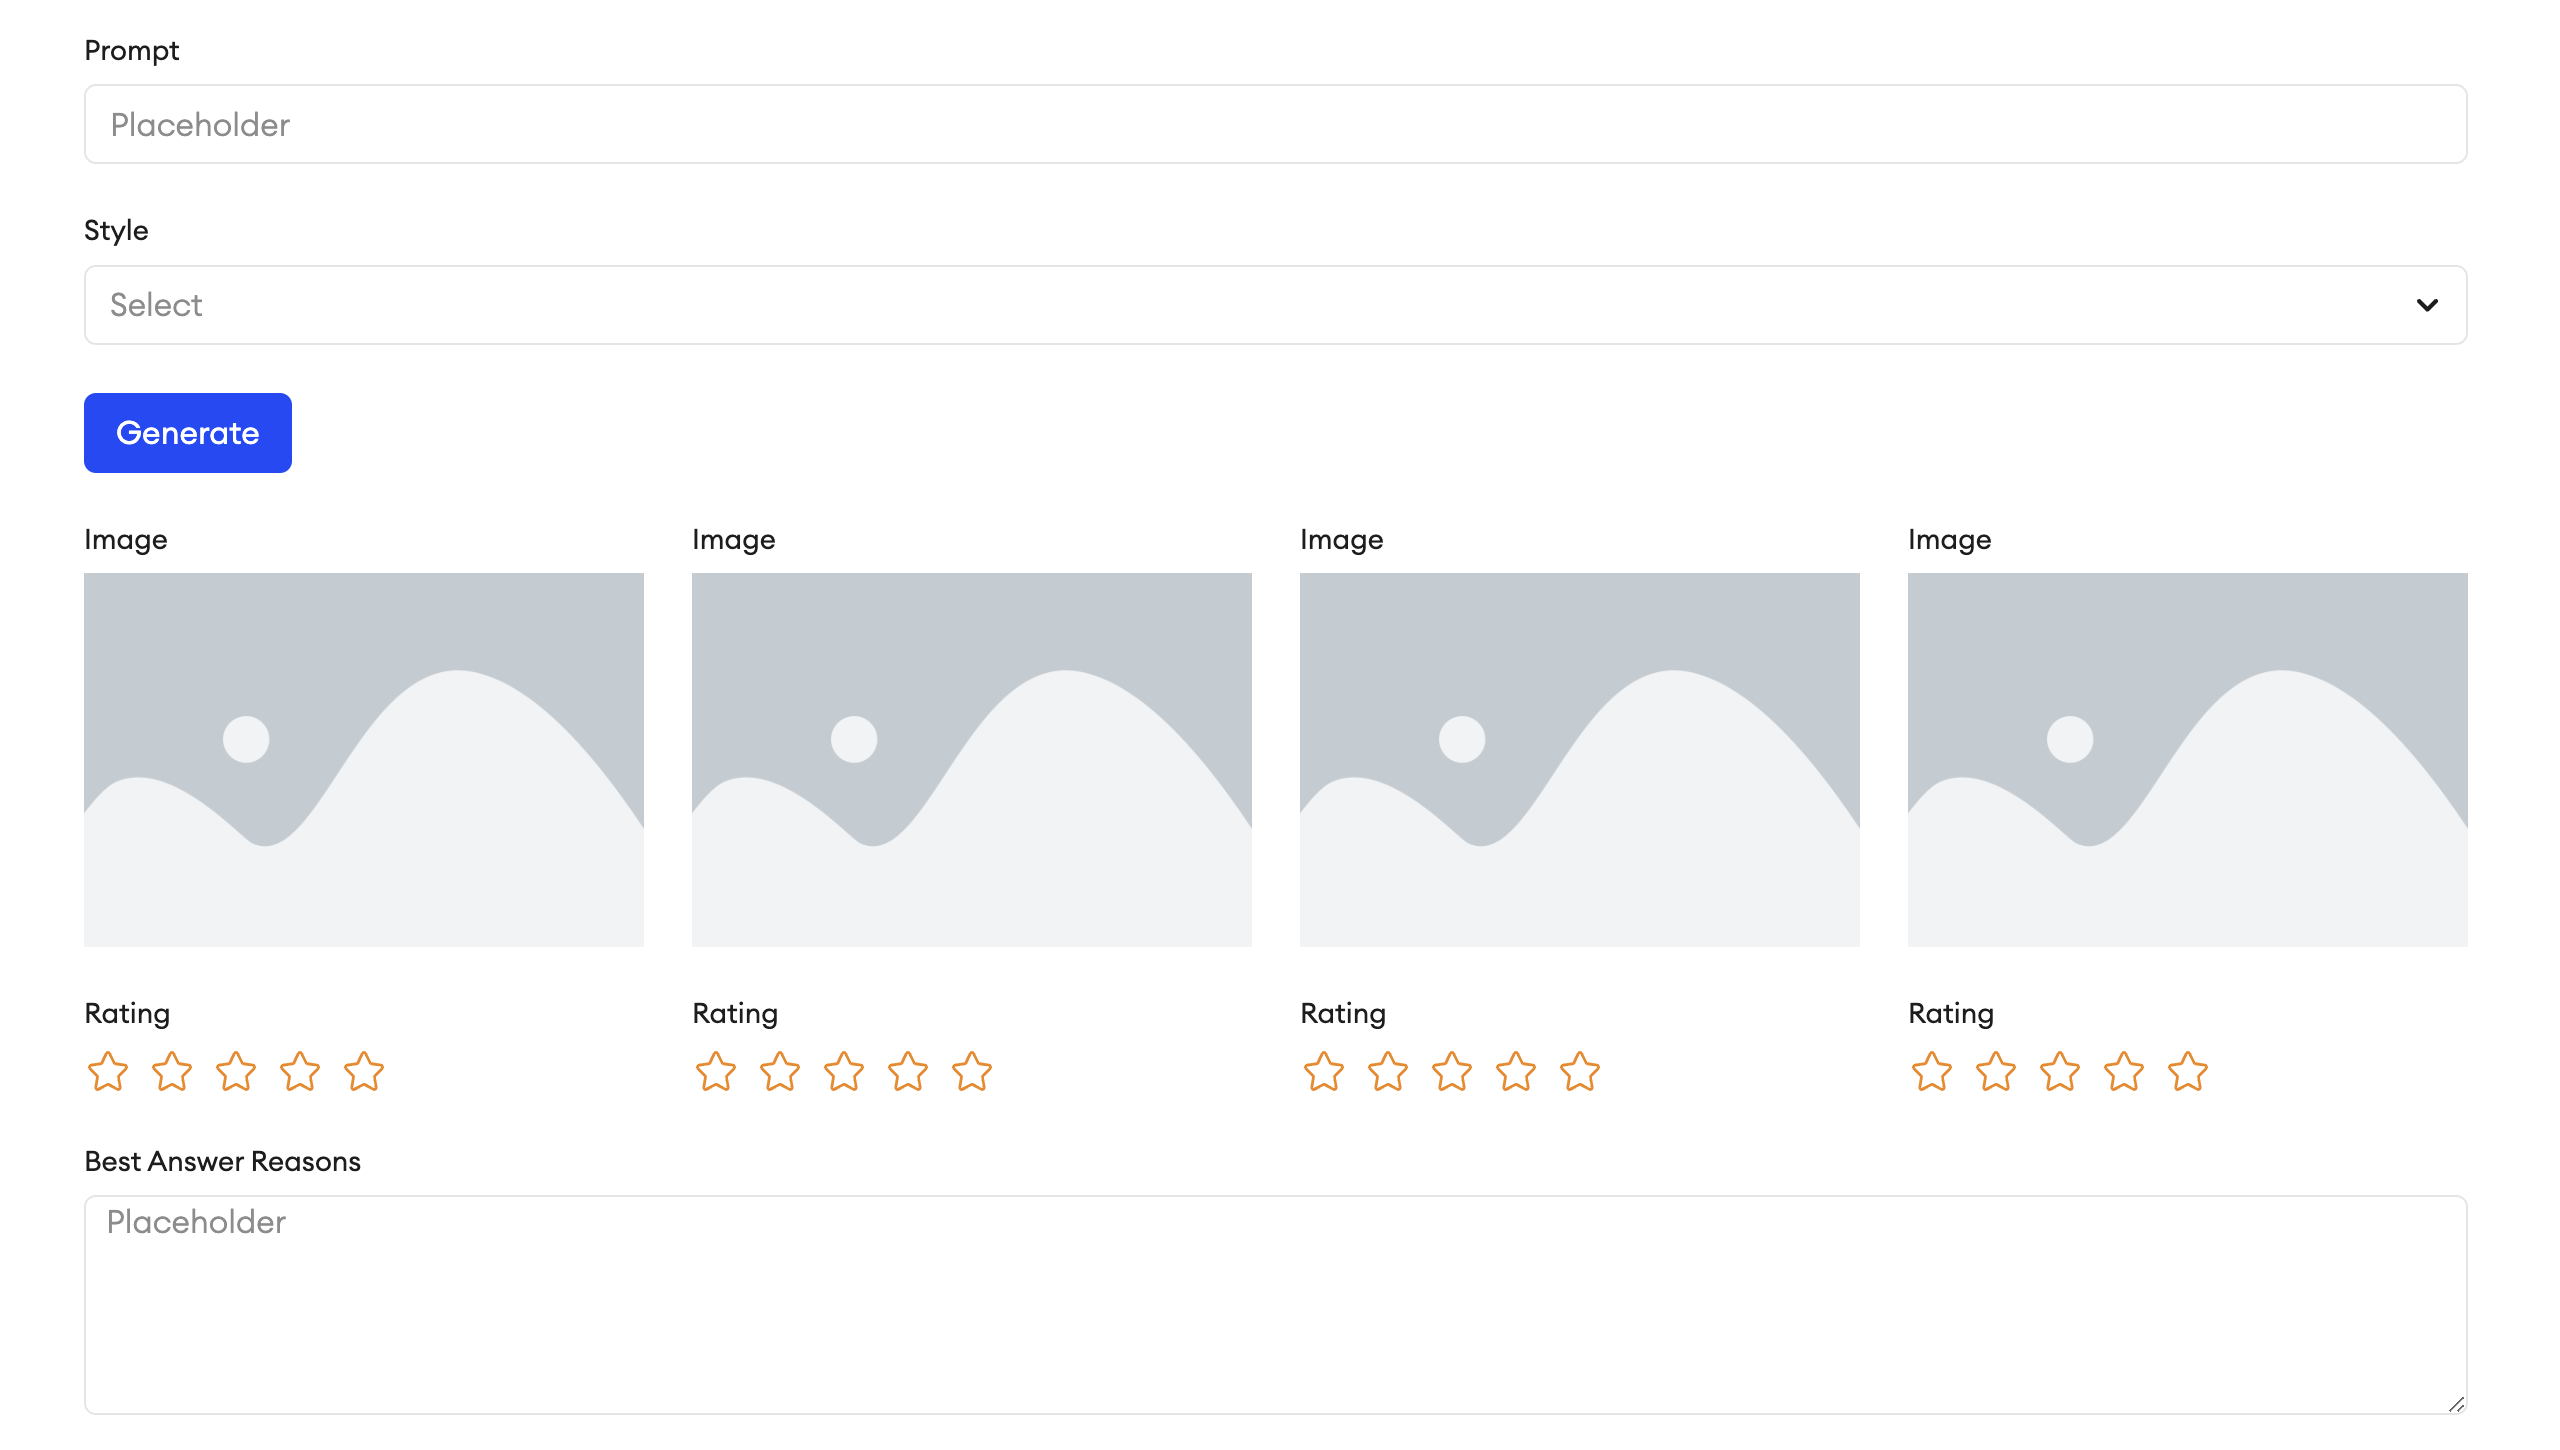
Task: Select the first generated image thumbnail
Action: (364, 760)
